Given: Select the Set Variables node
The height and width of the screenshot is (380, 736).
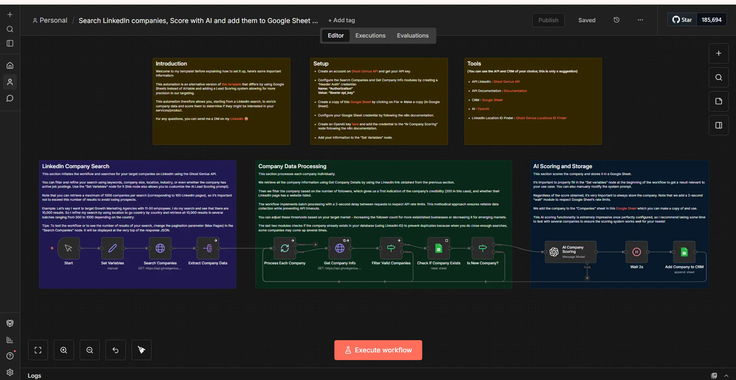Looking at the screenshot, I should pyautogui.click(x=113, y=248).
